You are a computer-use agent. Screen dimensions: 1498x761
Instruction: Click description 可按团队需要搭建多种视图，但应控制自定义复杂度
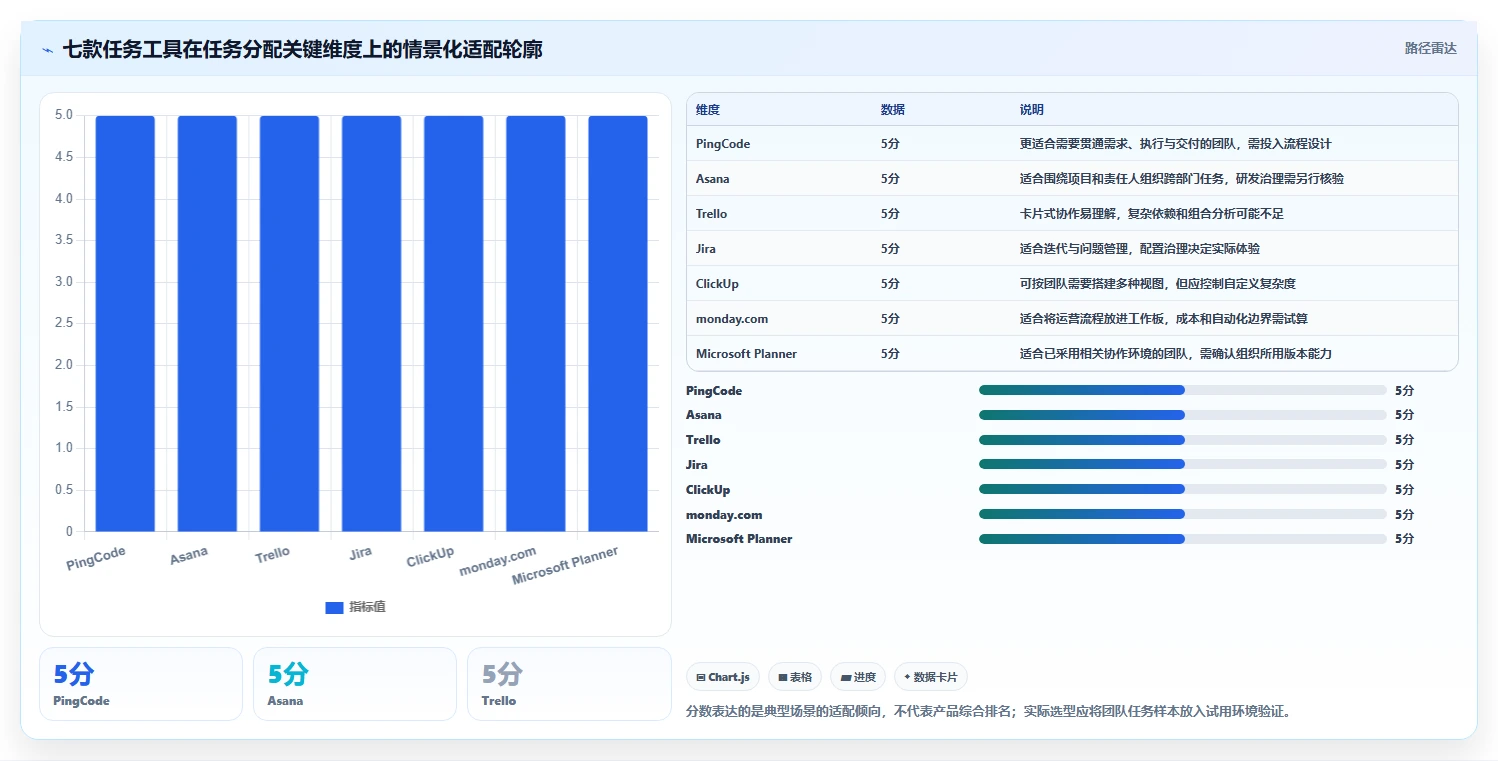coord(1158,284)
